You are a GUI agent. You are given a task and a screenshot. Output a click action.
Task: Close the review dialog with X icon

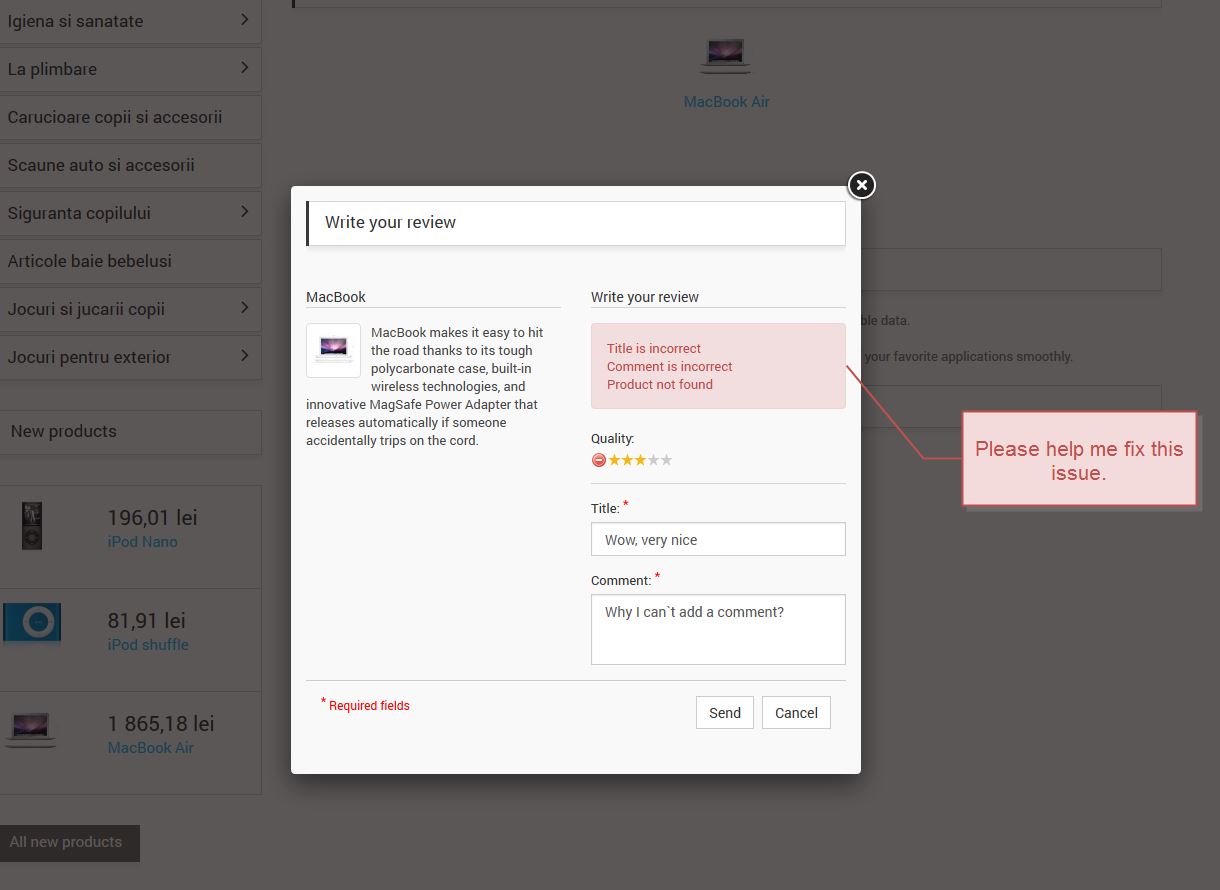(x=861, y=185)
